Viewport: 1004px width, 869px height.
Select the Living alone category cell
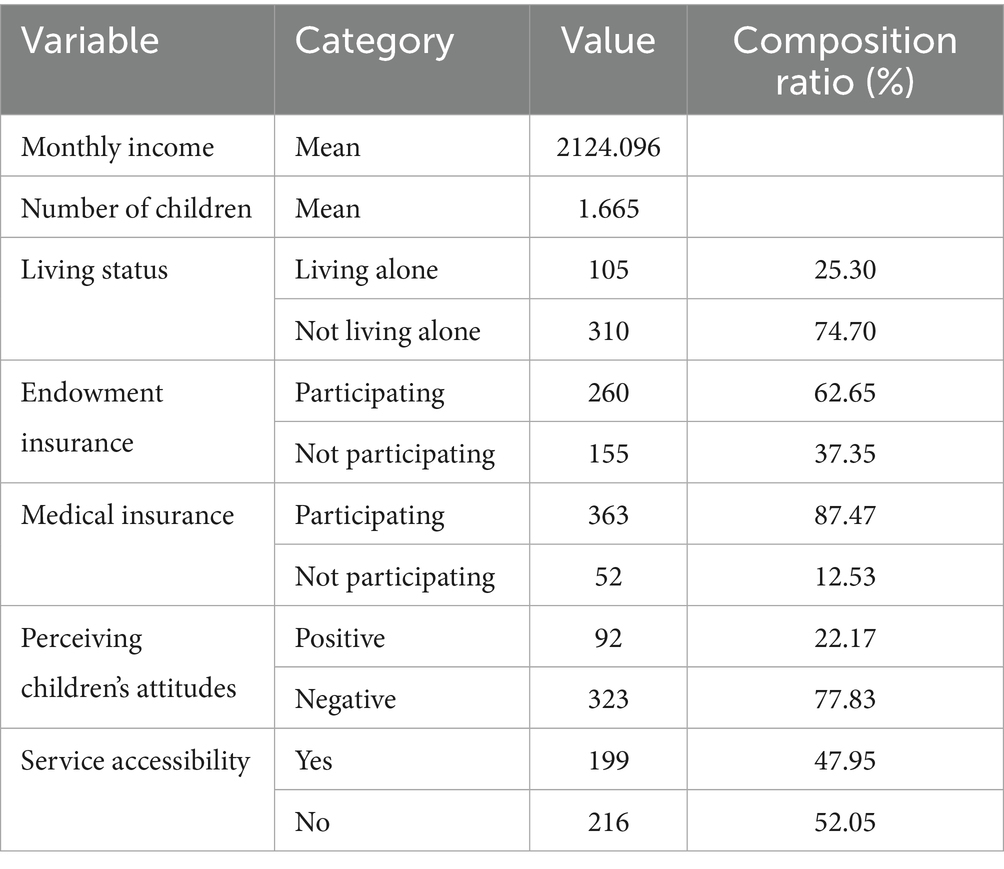[366, 270]
